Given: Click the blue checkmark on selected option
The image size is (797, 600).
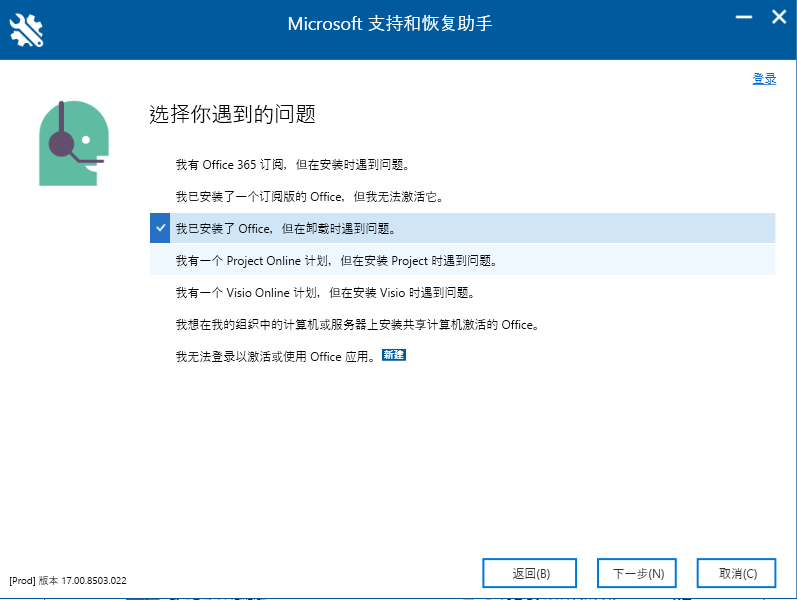Looking at the screenshot, I should pyautogui.click(x=160, y=228).
